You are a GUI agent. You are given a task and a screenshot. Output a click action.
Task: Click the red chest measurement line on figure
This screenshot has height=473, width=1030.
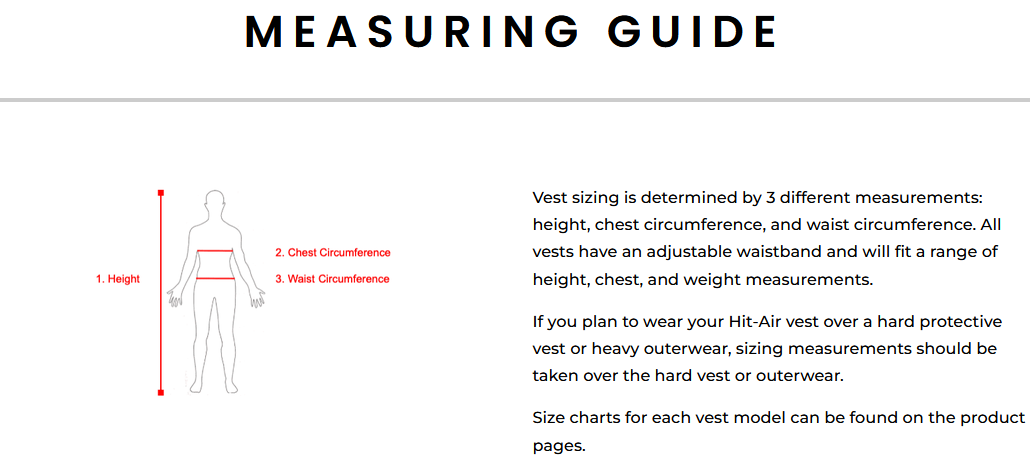pyautogui.click(x=215, y=250)
